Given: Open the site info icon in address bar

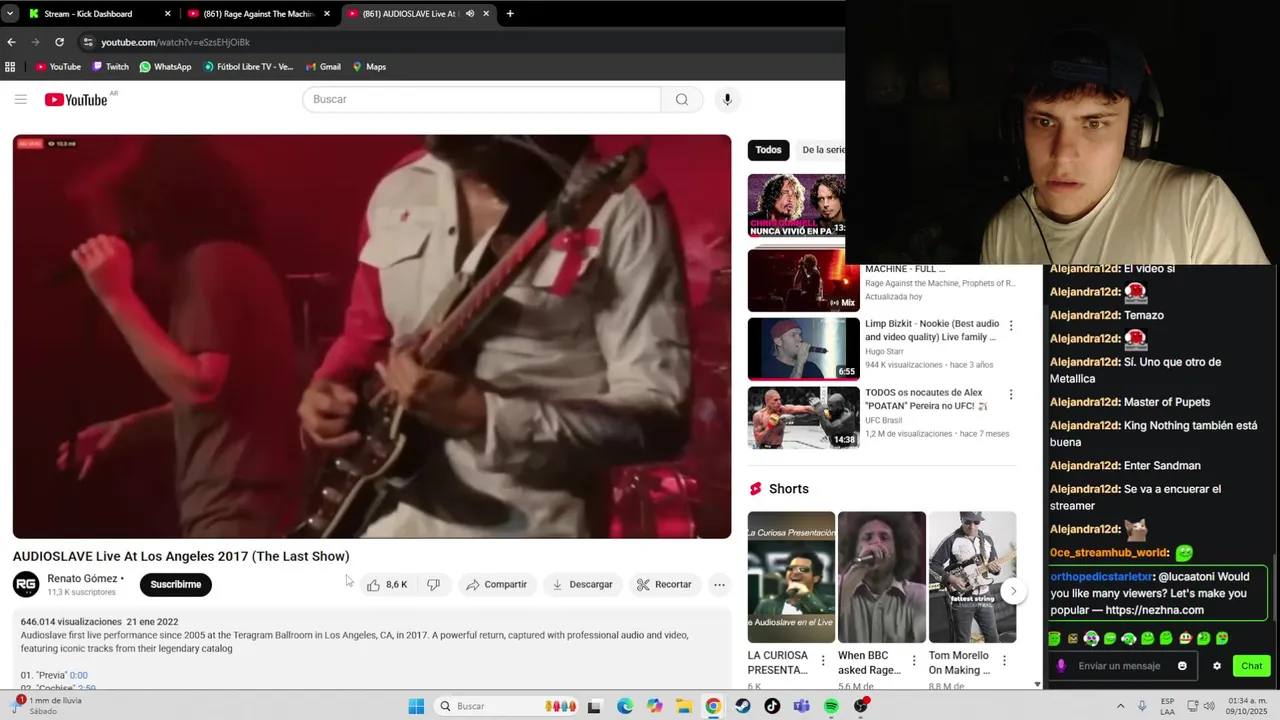Looking at the screenshot, I should point(88,42).
